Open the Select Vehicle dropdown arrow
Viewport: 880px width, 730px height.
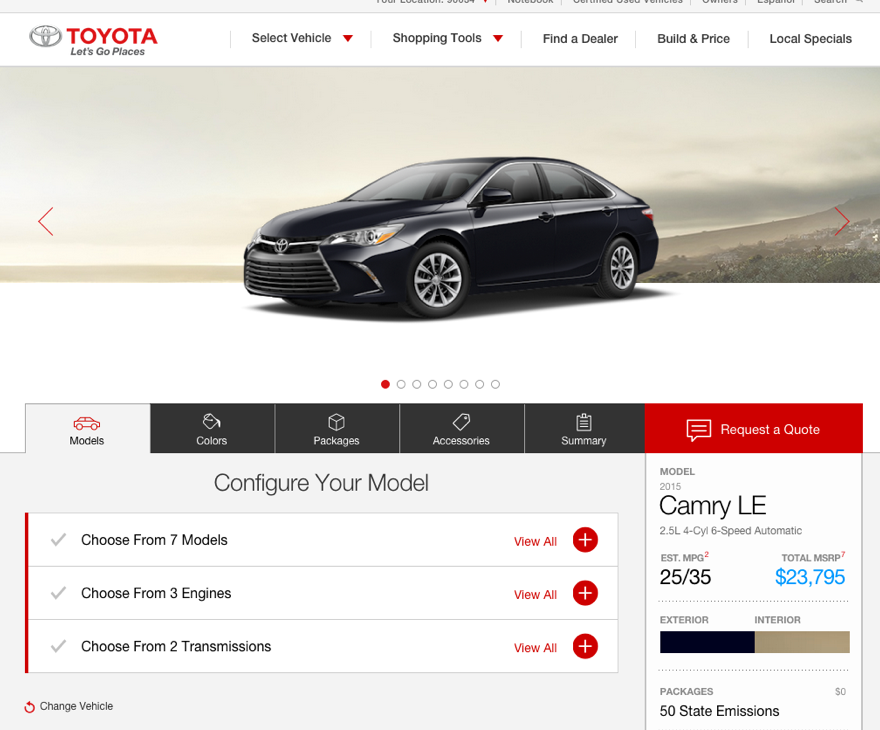[348, 38]
